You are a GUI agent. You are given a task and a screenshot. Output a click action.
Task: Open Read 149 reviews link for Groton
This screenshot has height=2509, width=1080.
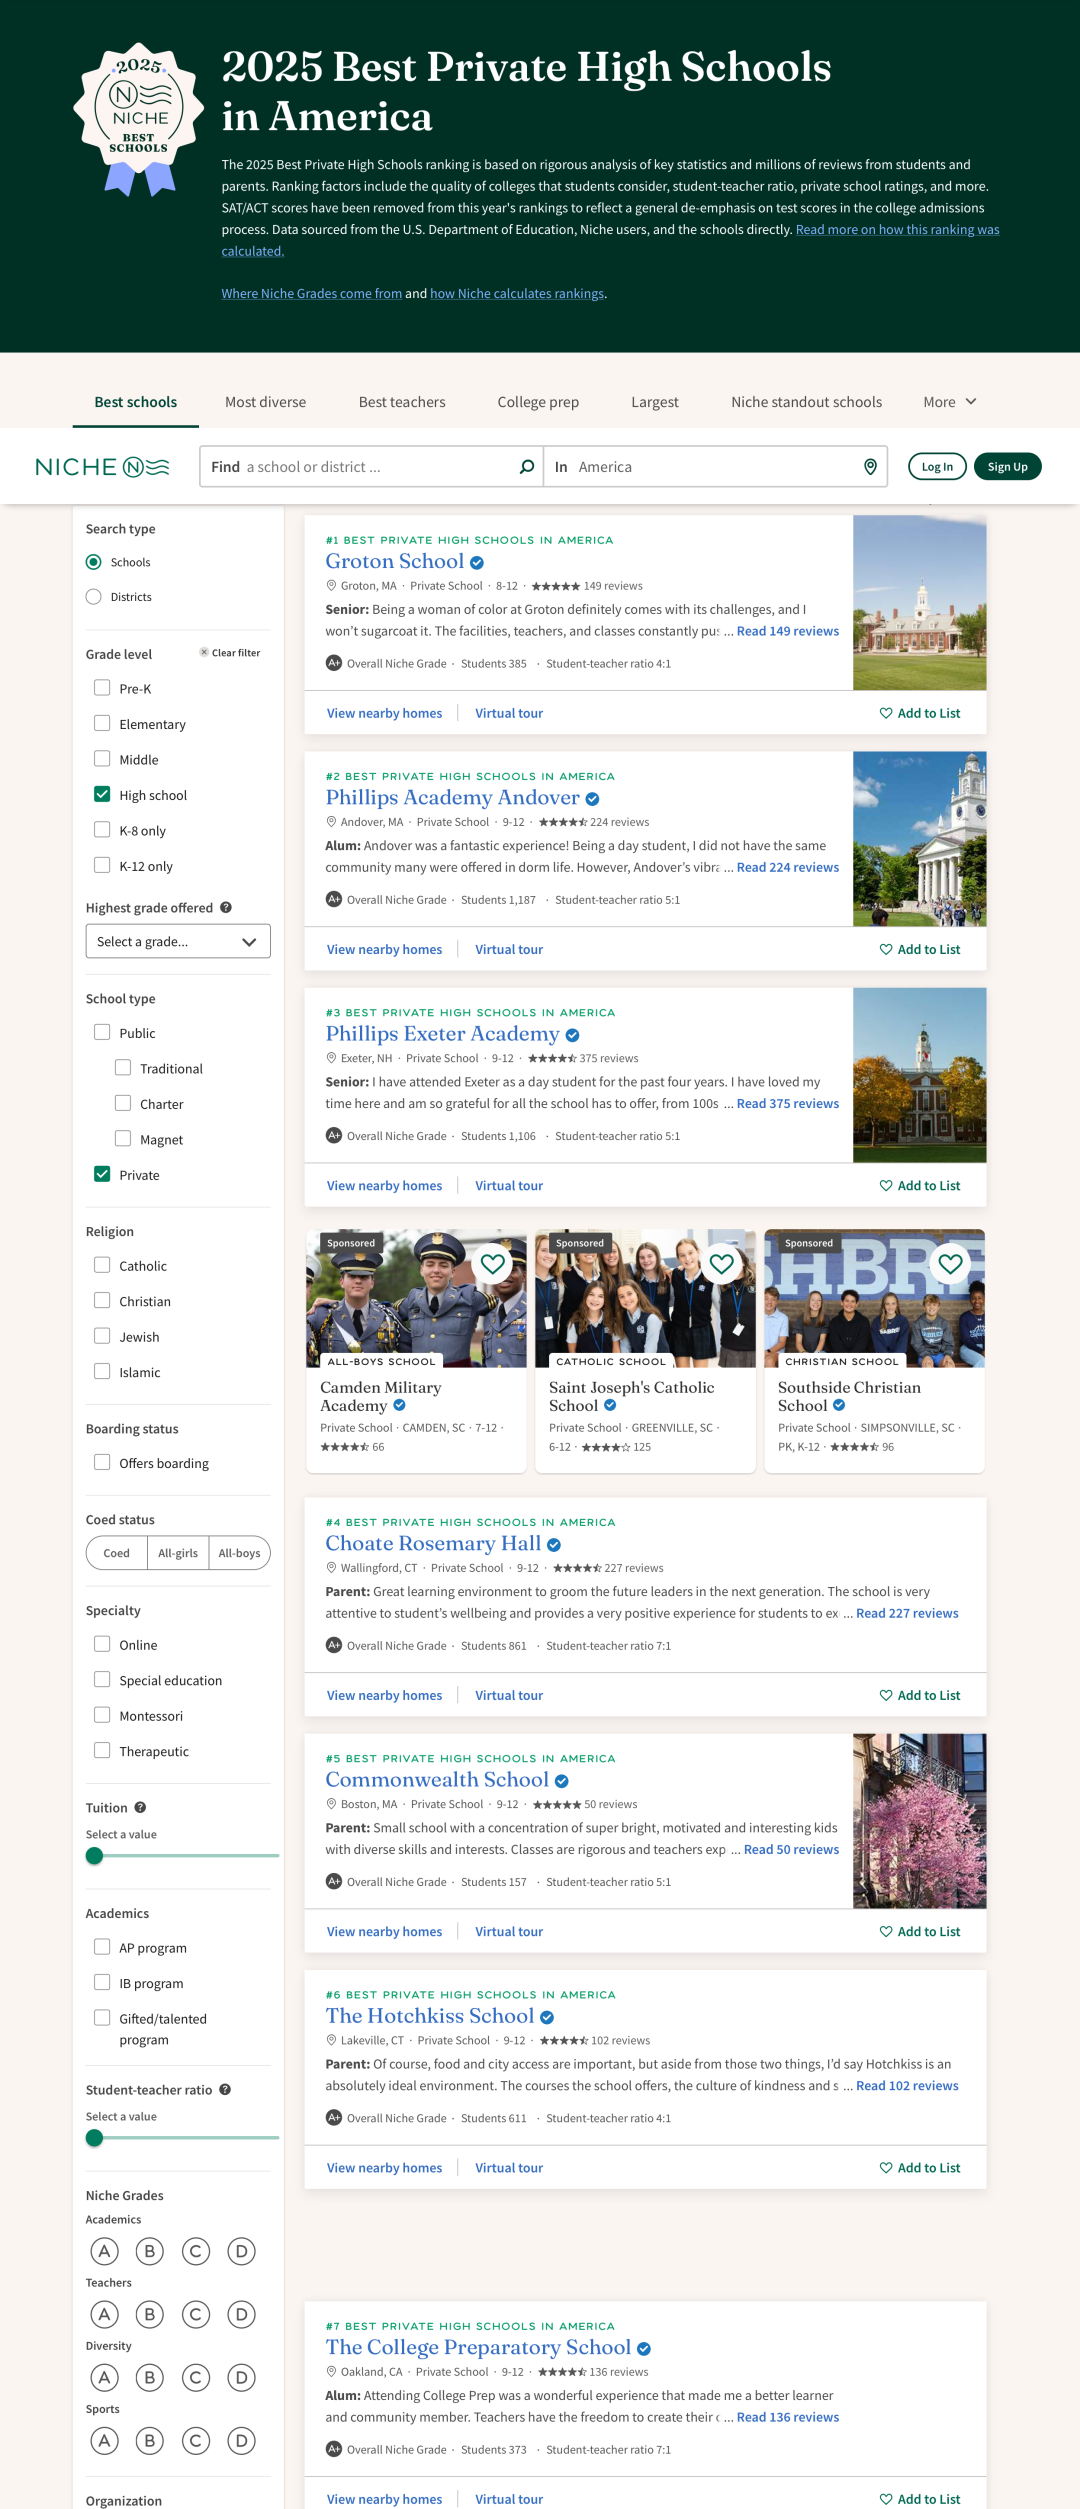(x=788, y=631)
